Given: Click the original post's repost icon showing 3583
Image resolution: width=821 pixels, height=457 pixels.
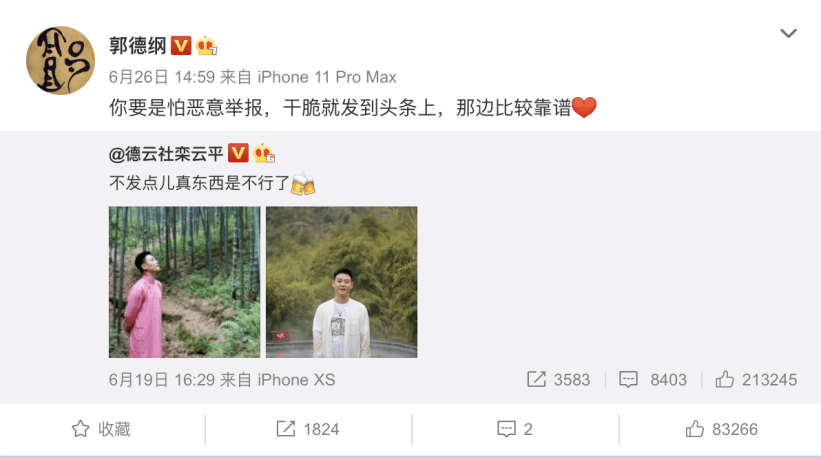Looking at the screenshot, I should (558, 380).
